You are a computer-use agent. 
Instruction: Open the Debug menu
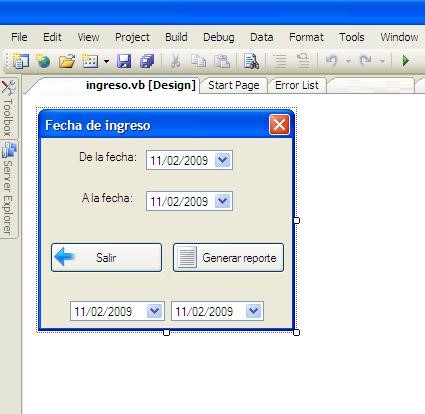click(x=219, y=37)
